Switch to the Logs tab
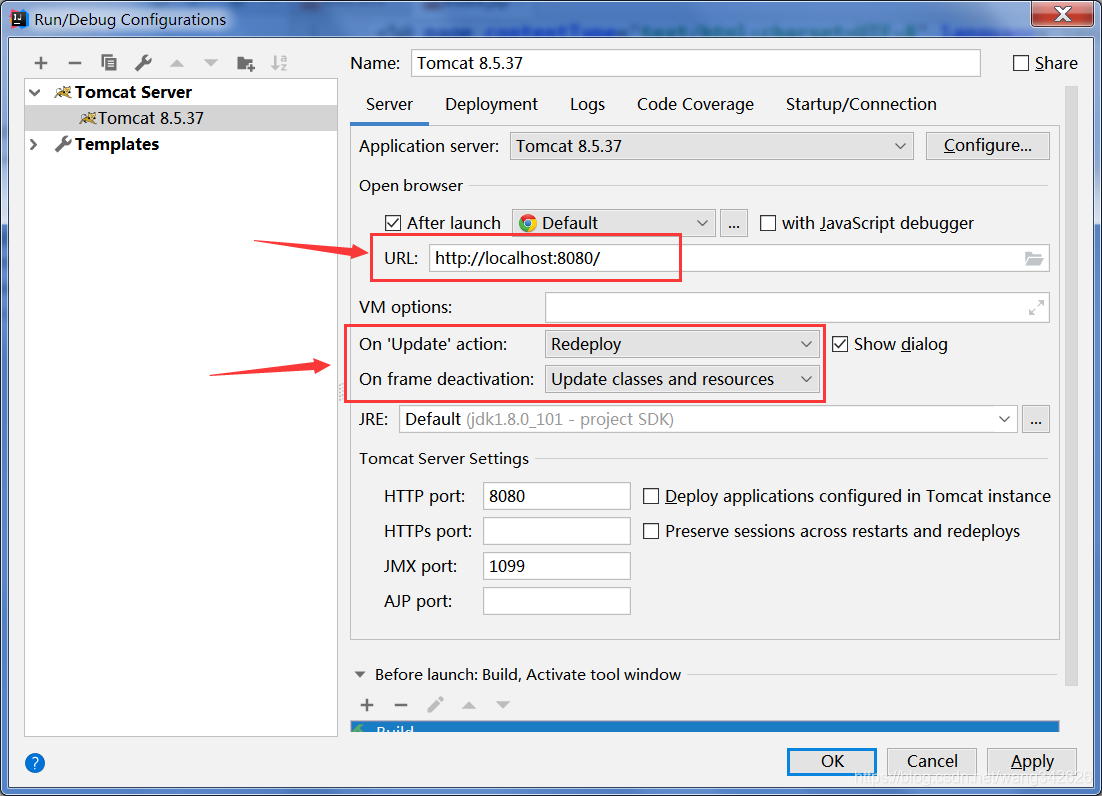Viewport: 1102px width, 796px height. pos(588,105)
